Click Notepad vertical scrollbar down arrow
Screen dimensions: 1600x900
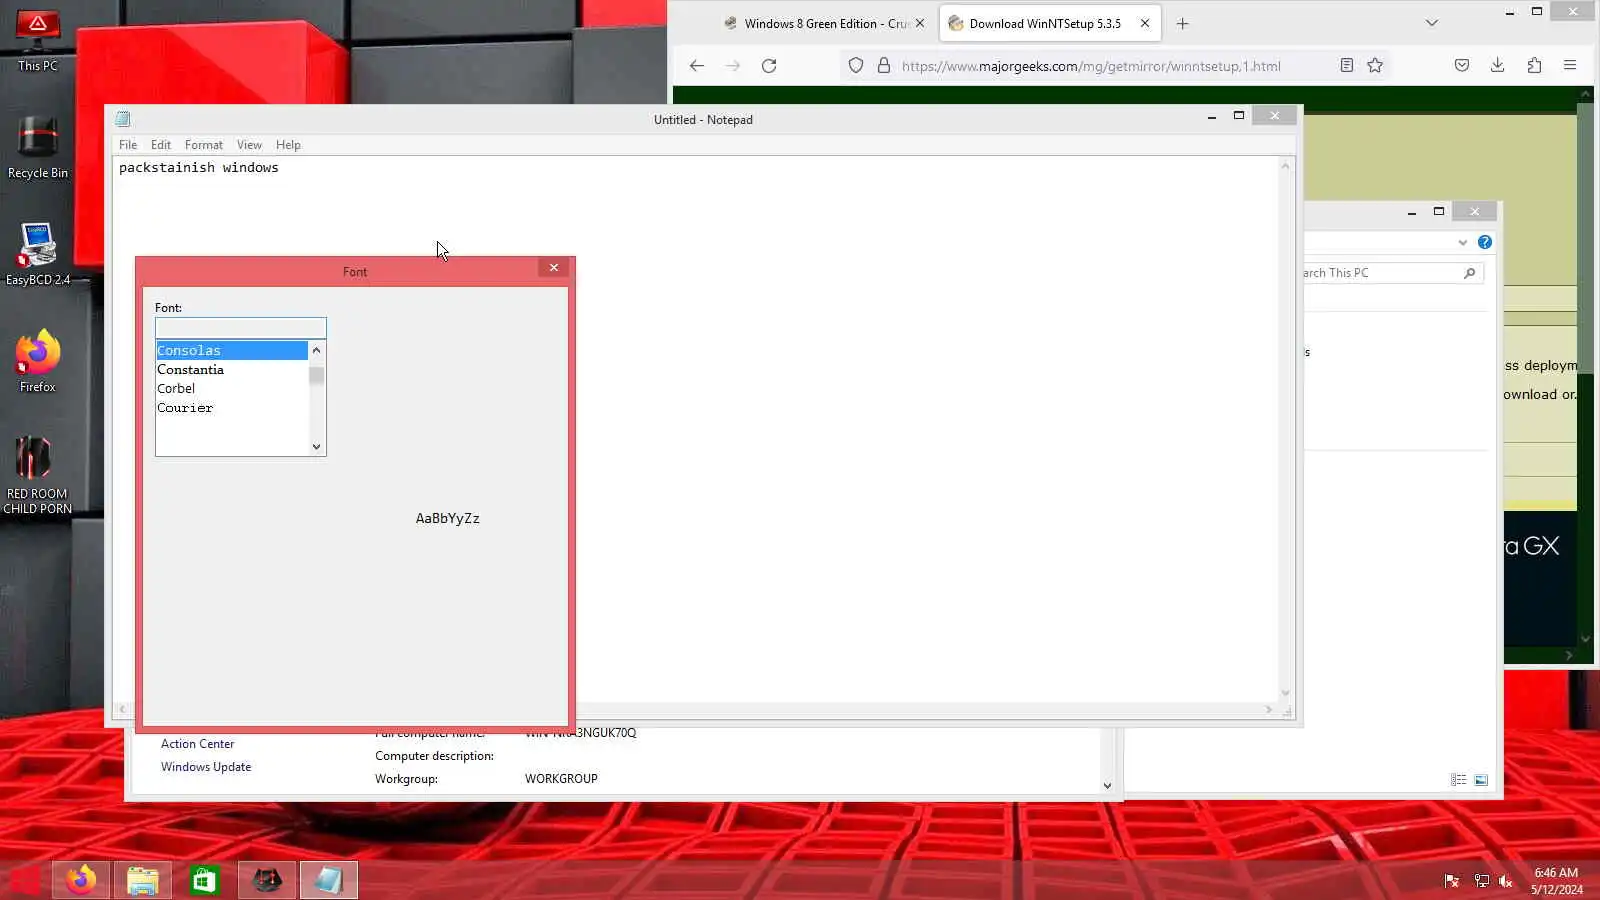pos(1285,692)
